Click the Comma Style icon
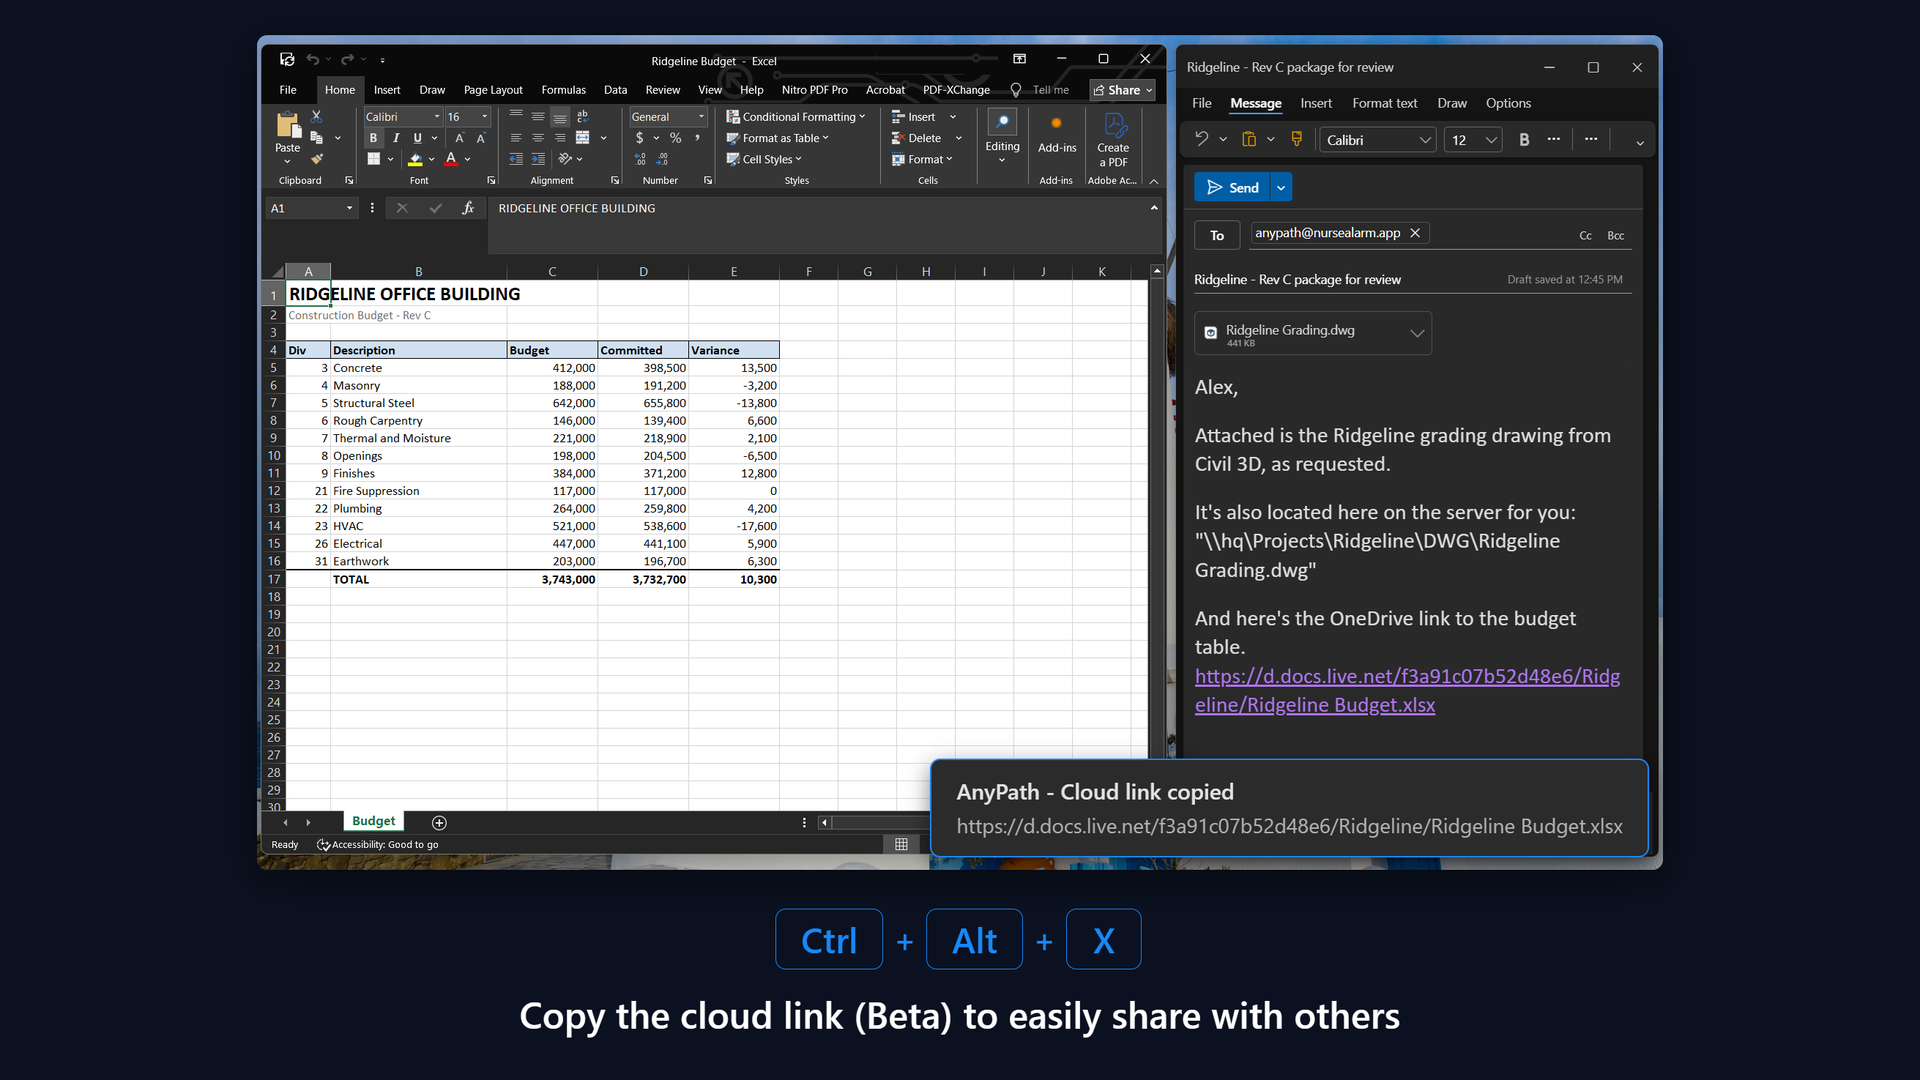The height and width of the screenshot is (1080, 1920). [x=697, y=138]
